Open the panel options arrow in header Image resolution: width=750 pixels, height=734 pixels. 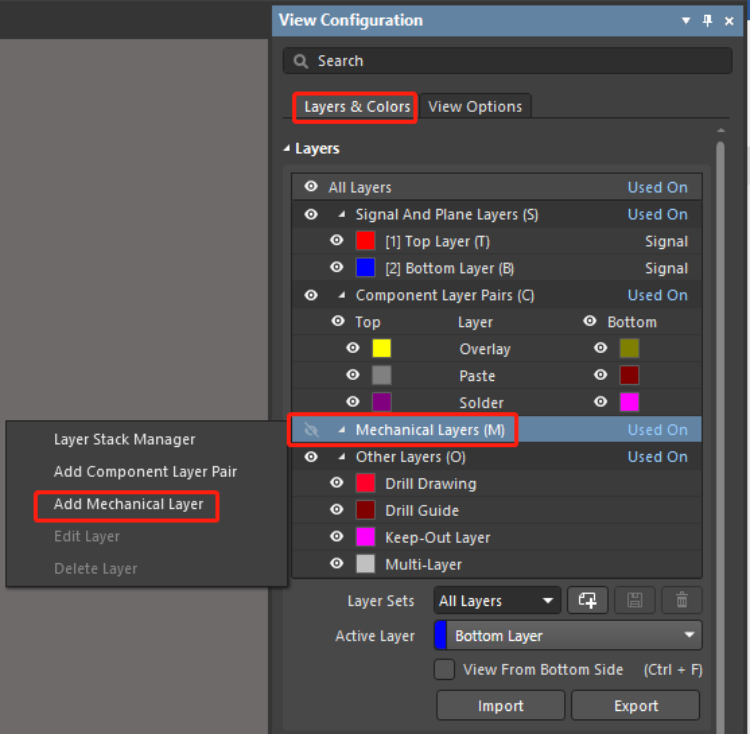pos(686,21)
